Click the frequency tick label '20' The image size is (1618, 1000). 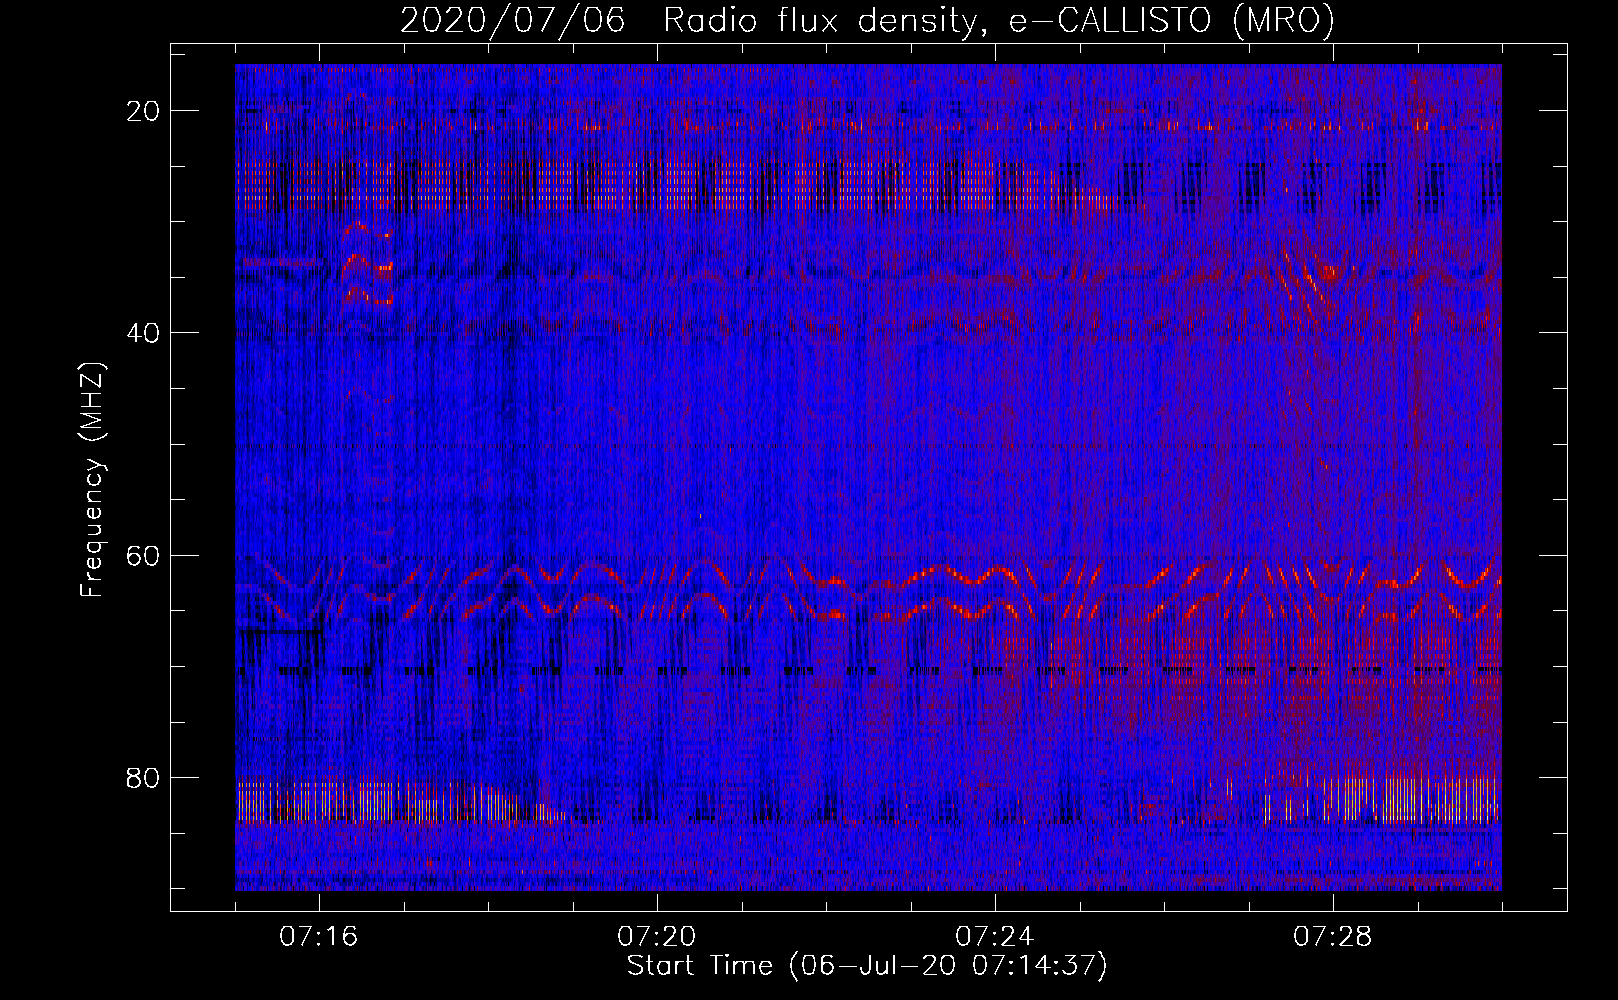(x=144, y=111)
